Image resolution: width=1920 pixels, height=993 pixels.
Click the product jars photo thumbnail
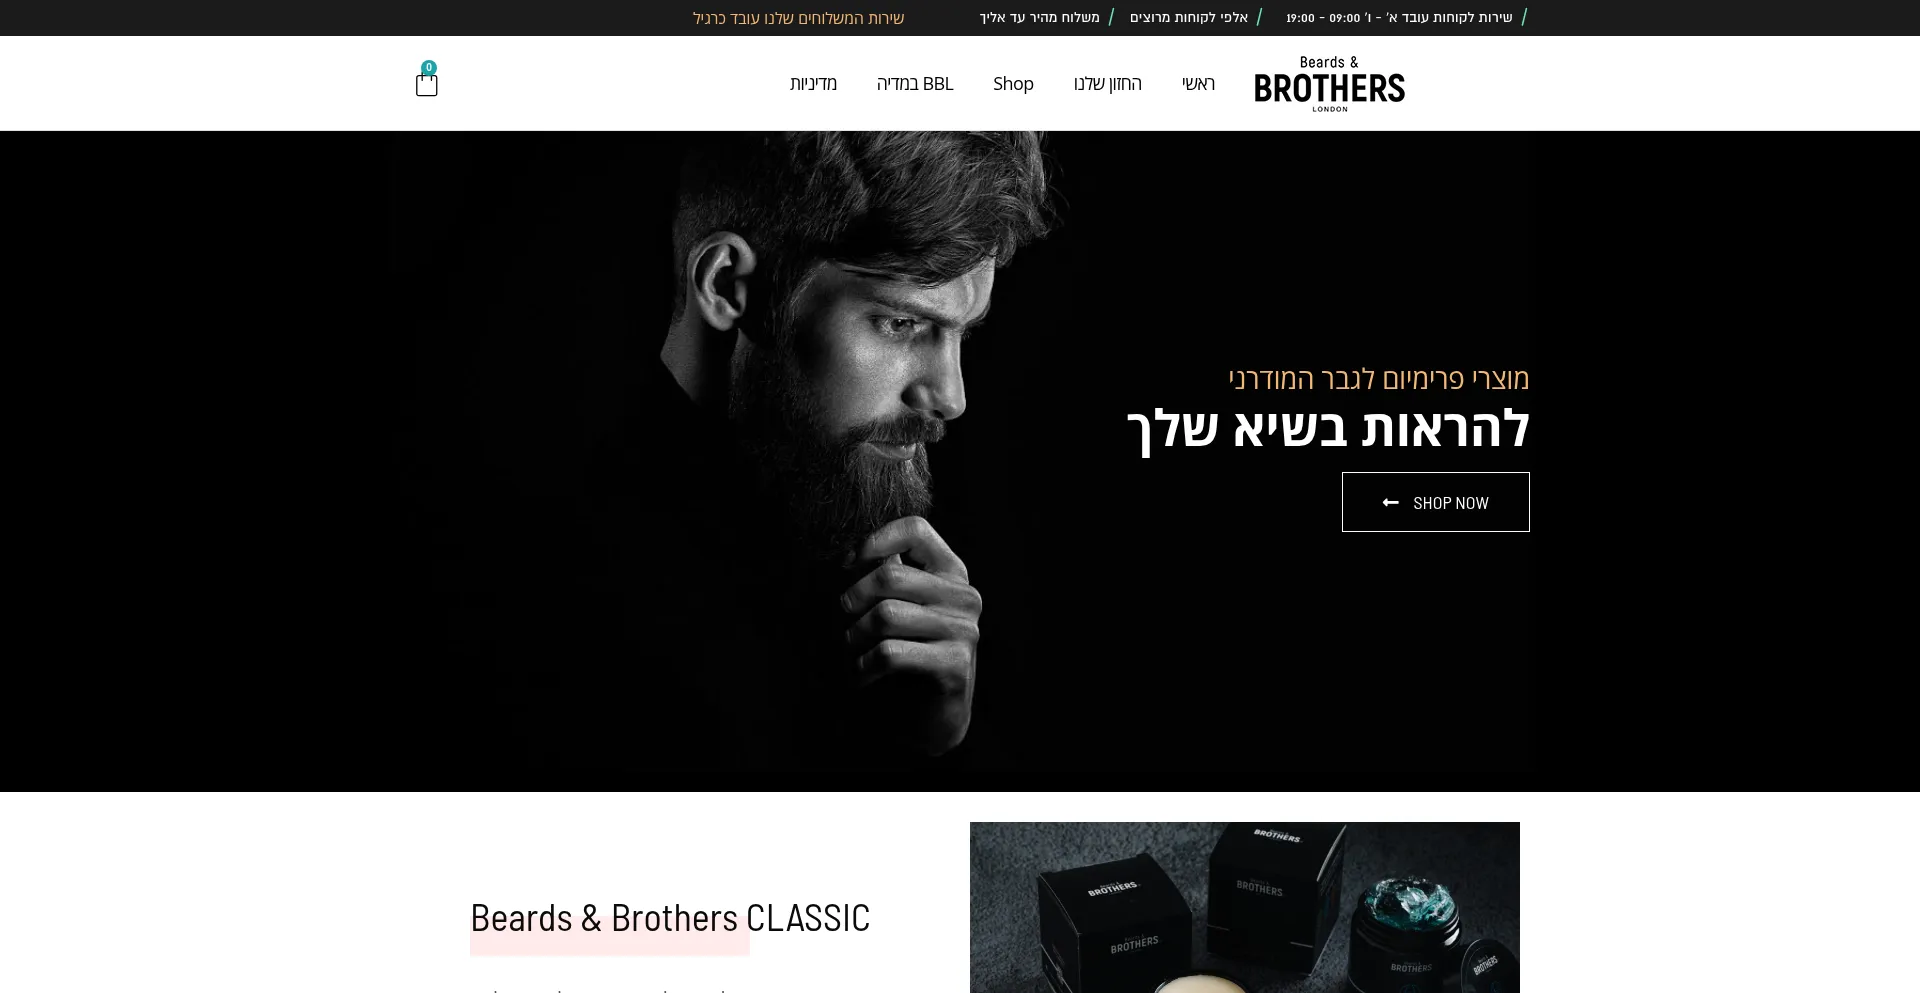(x=1245, y=907)
